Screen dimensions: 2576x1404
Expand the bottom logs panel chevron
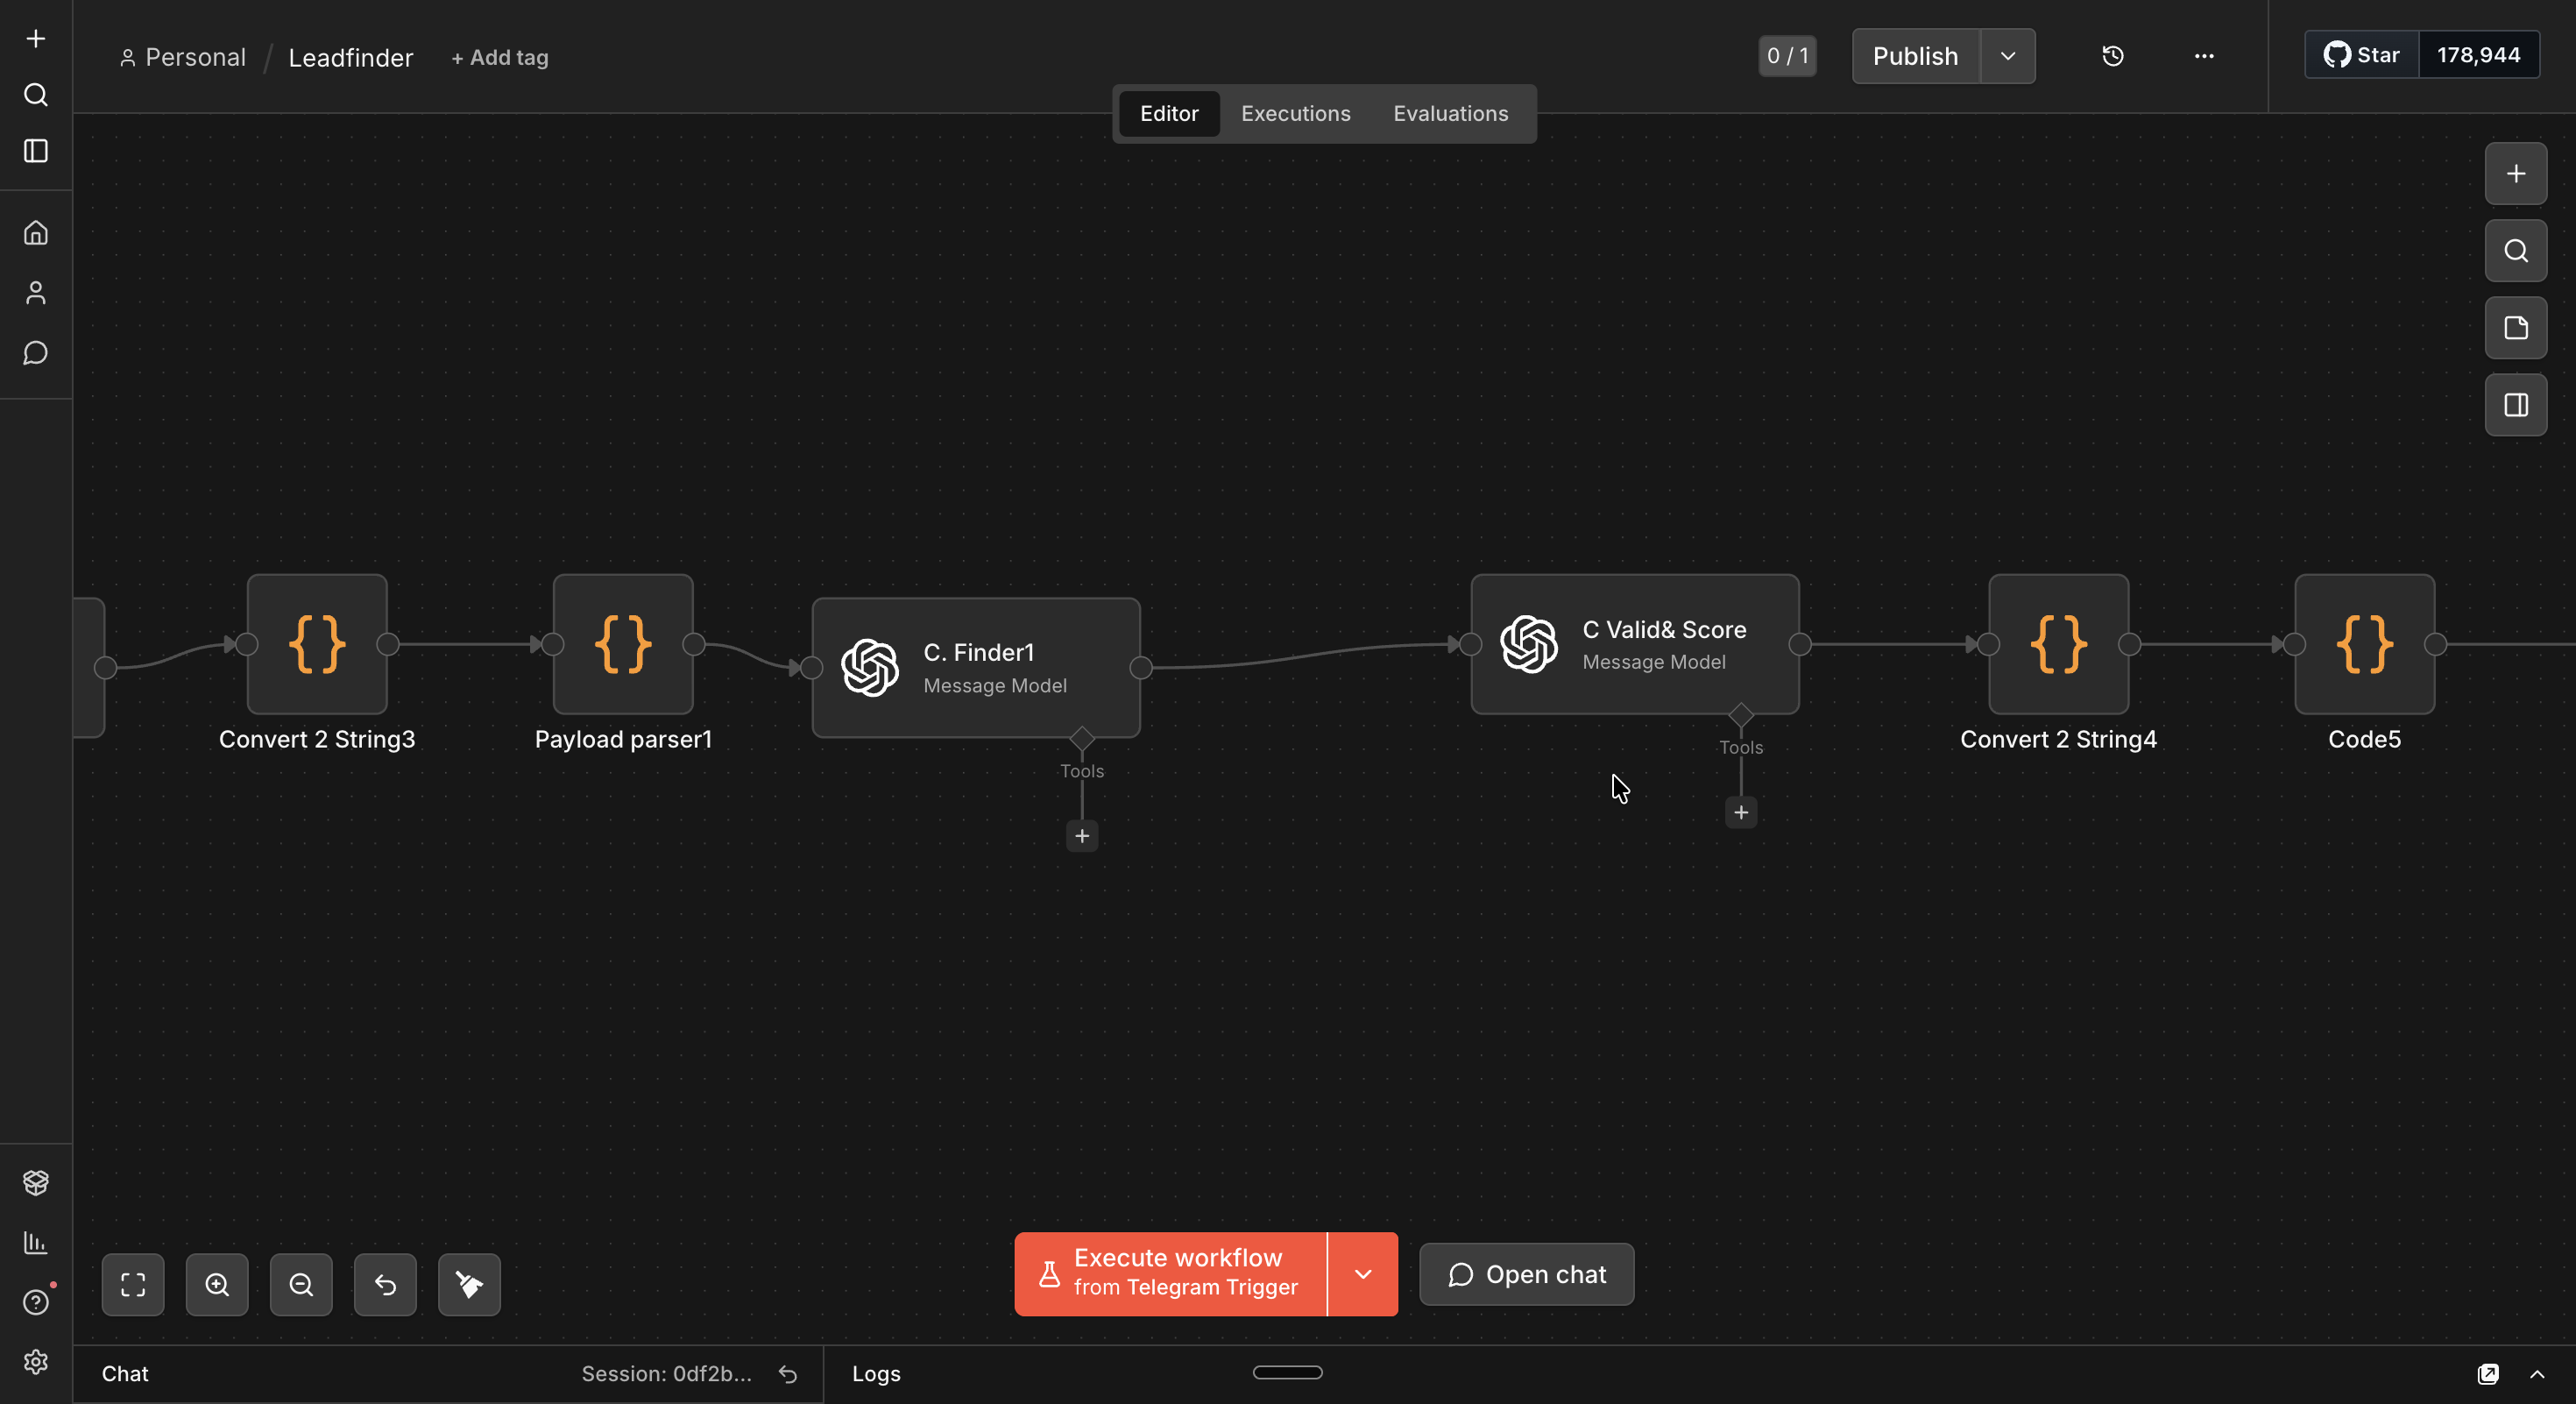point(2537,1374)
